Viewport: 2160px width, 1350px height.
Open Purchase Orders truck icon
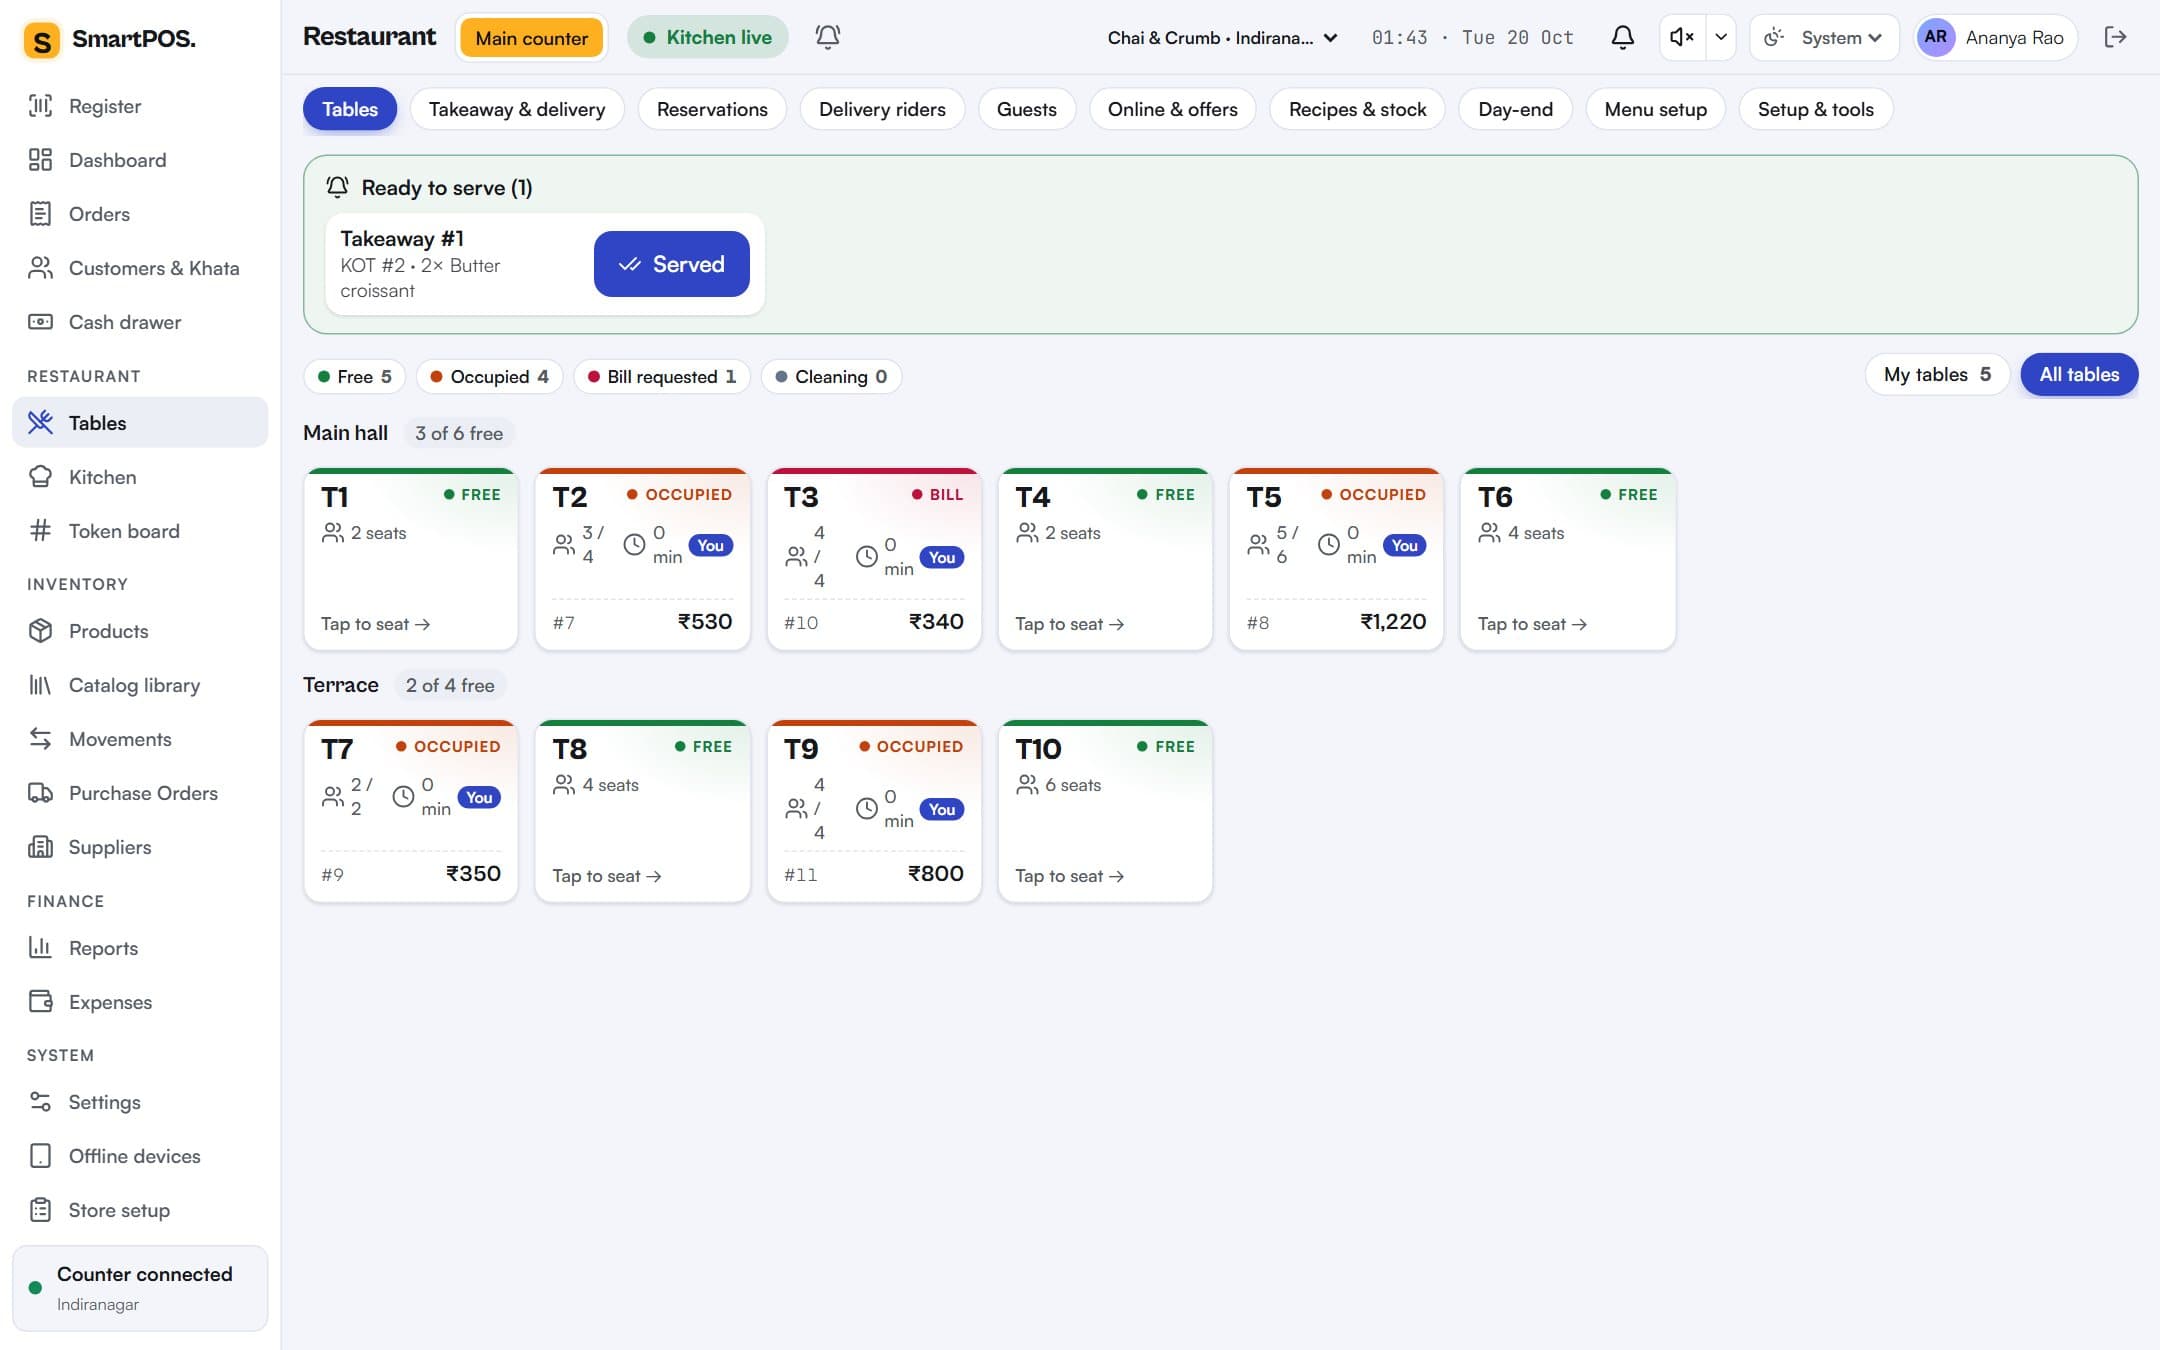(x=40, y=793)
